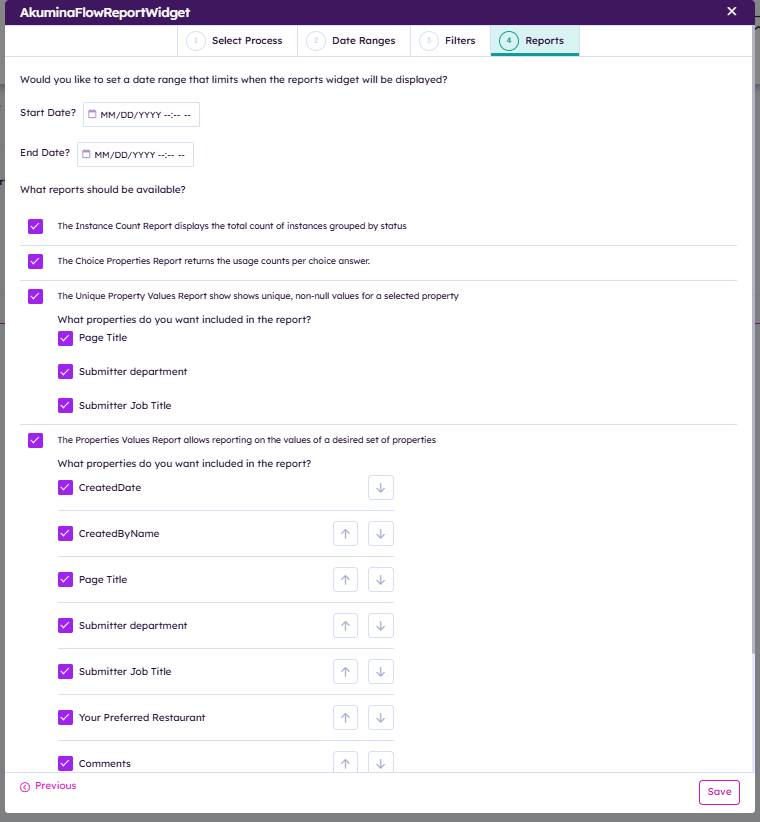Move CreatedDate down with its arrow icon
This screenshot has height=822, width=760.
(x=381, y=488)
